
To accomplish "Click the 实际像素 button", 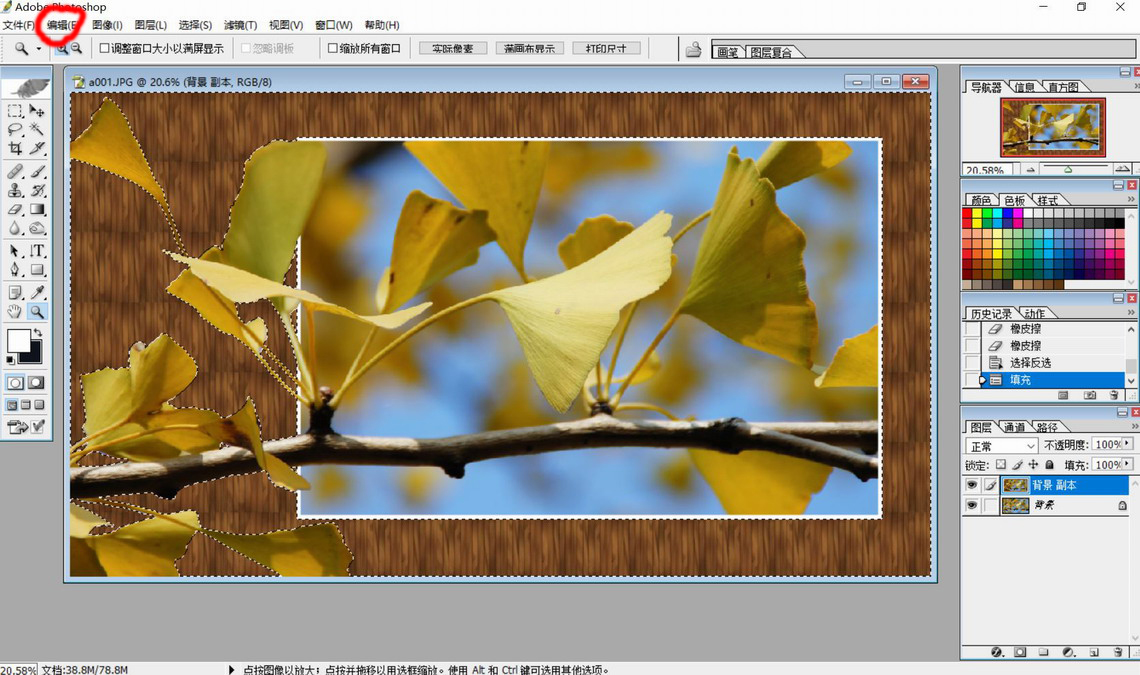I will 452,48.
